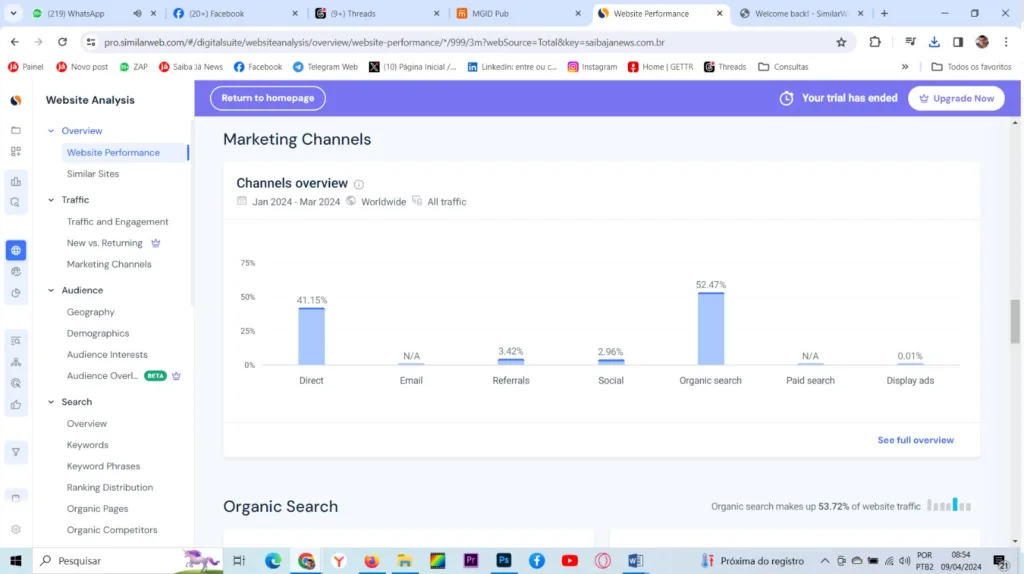Open the settings gear in the left rail
The width and height of the screenshot is (1024, 574).
(x=16, y=529)
